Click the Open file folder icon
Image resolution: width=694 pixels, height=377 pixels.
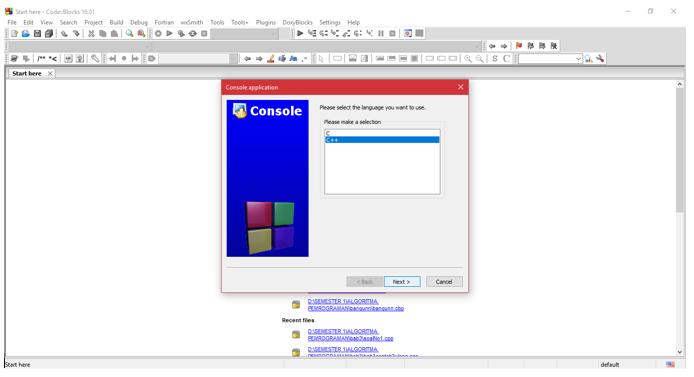(26, 34)
